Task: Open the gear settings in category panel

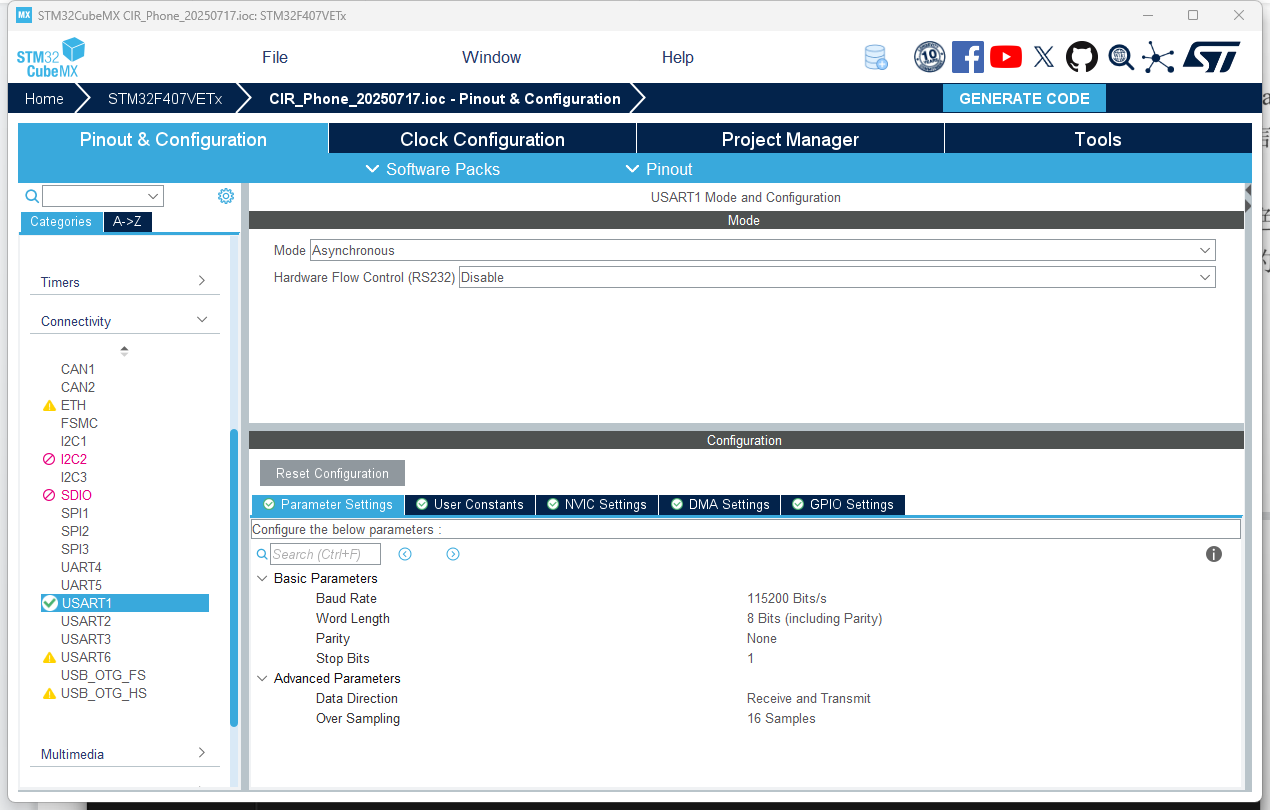Action: point(226,196)
